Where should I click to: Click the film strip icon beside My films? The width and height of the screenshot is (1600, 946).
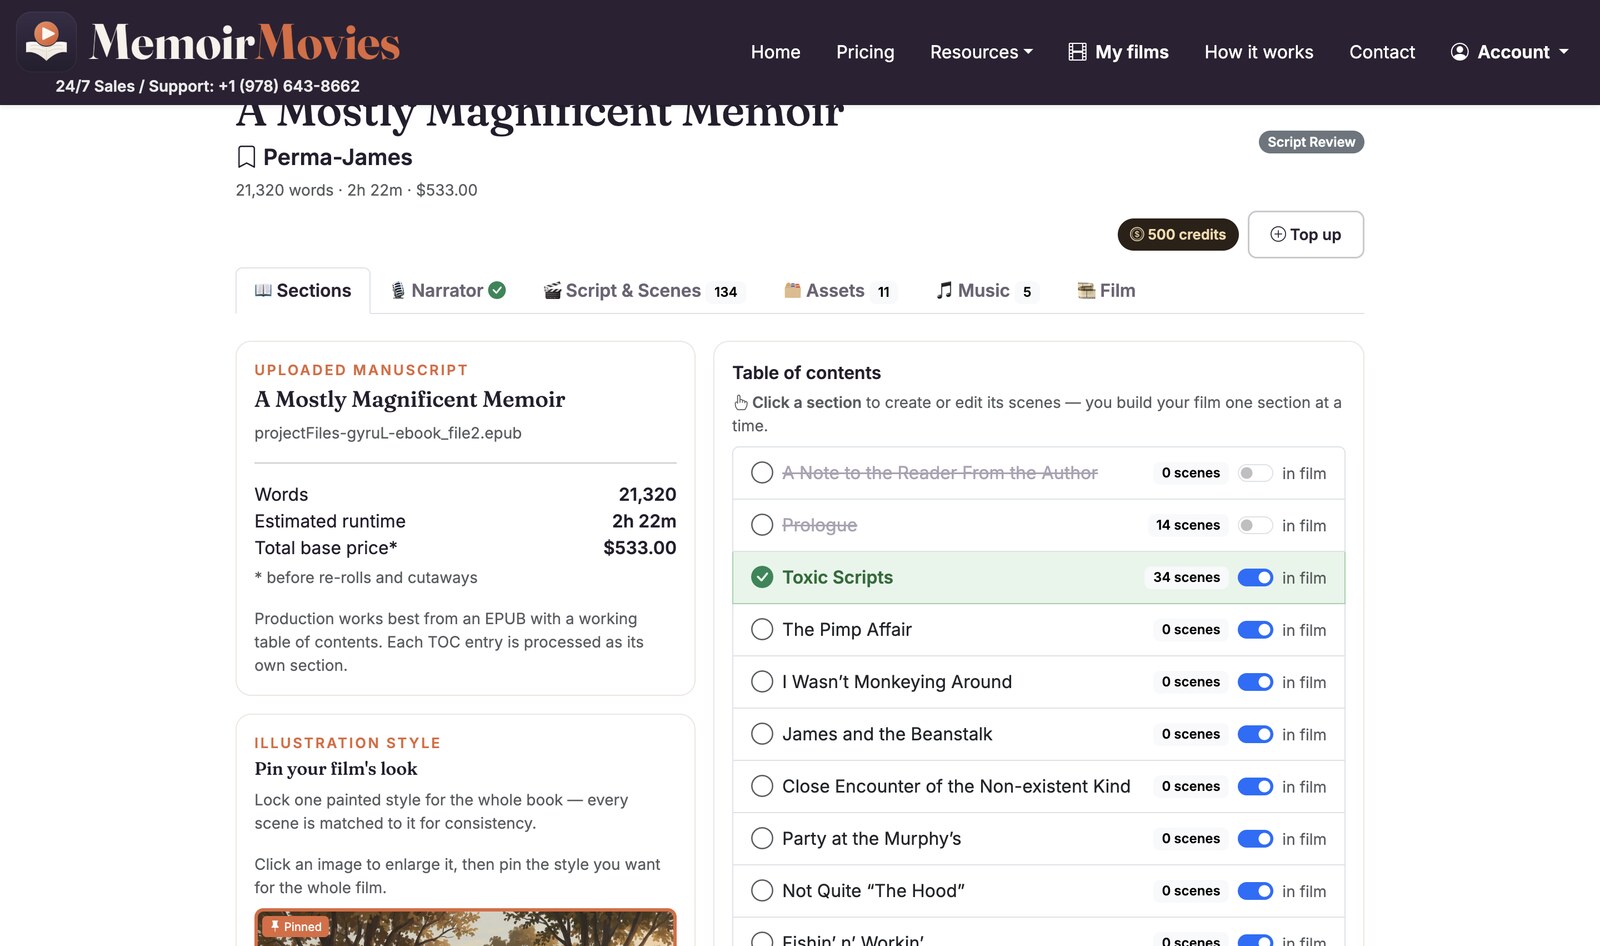(1077, 52)
